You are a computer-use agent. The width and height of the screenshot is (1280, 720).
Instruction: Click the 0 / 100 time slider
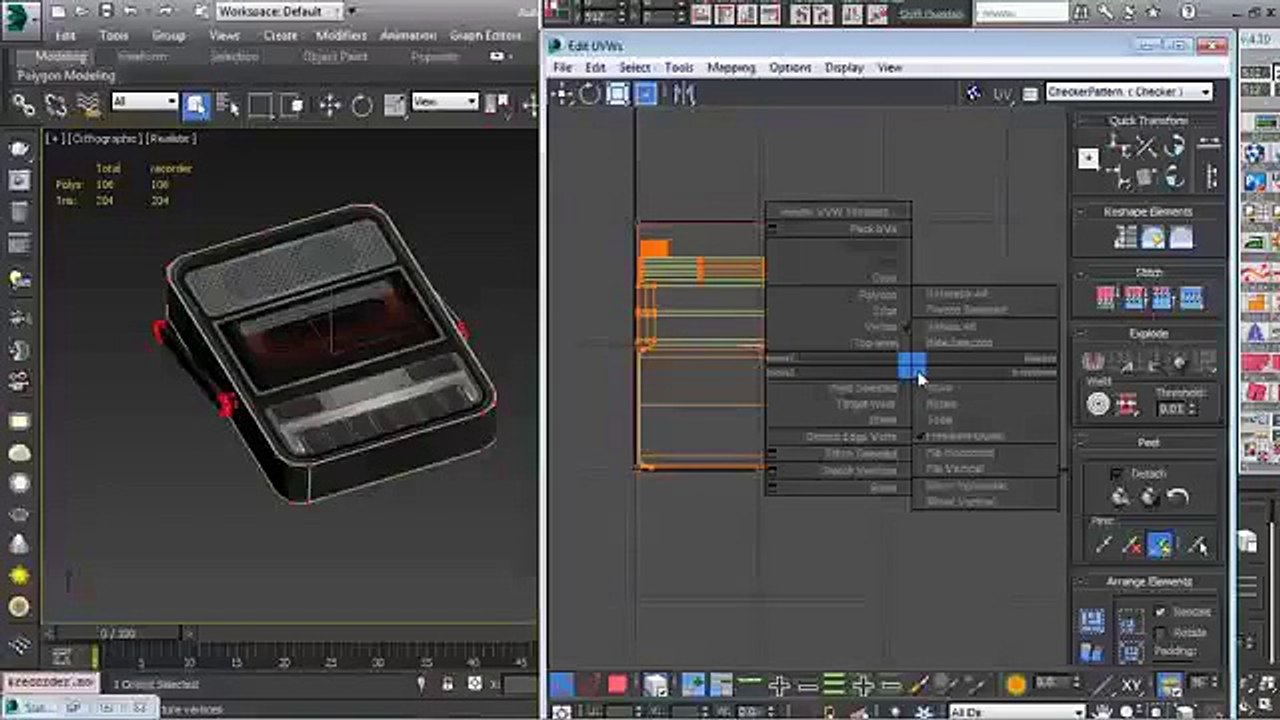(x=118, y=634)
